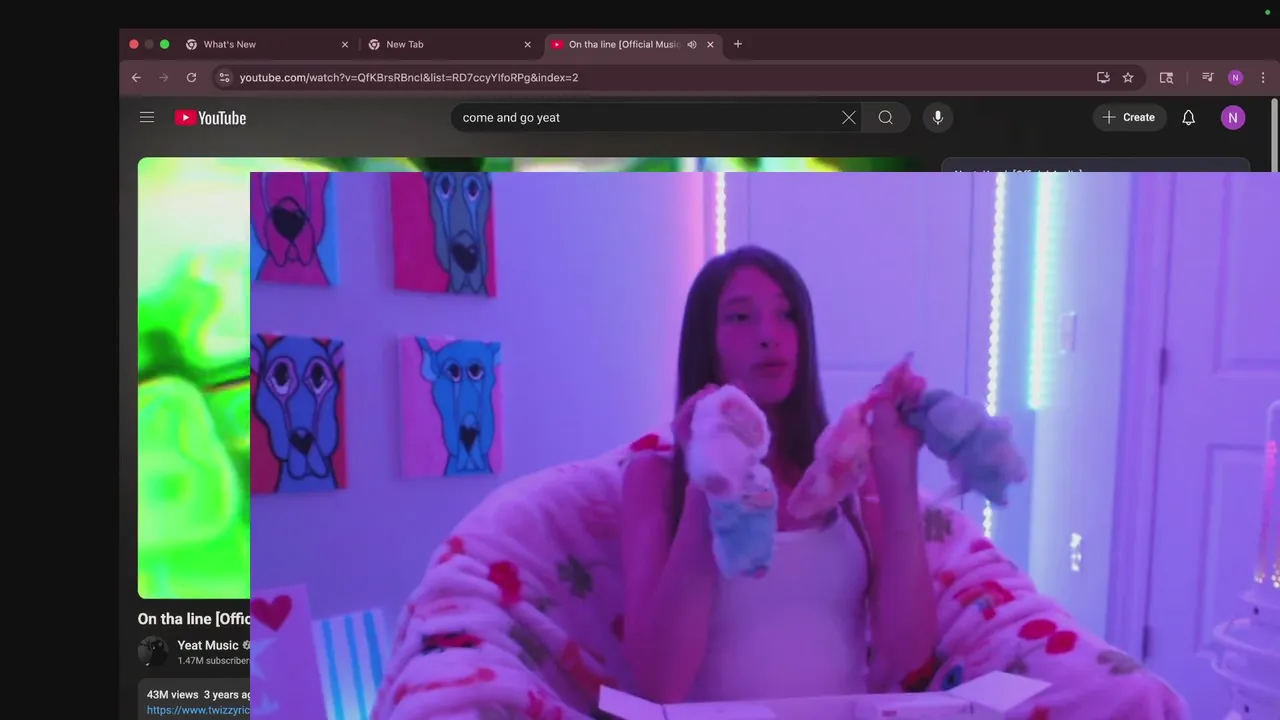
Task: Install app icon in address bar
Action: [1103, 77]
